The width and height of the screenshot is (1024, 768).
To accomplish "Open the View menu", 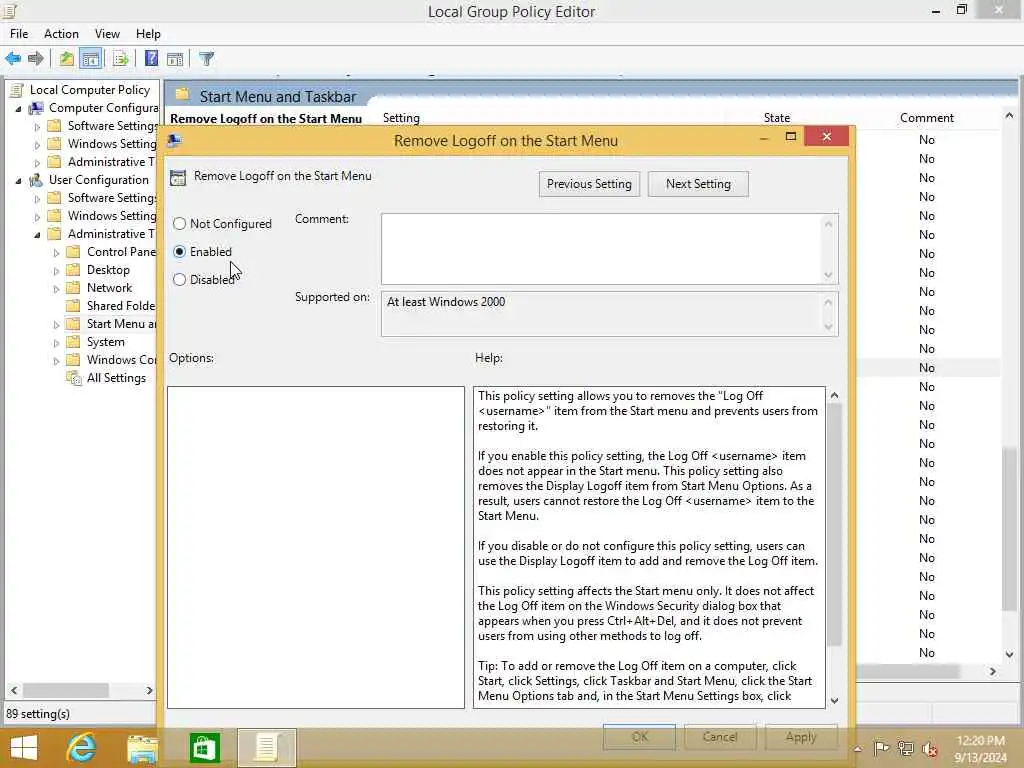I will [107, 34].
